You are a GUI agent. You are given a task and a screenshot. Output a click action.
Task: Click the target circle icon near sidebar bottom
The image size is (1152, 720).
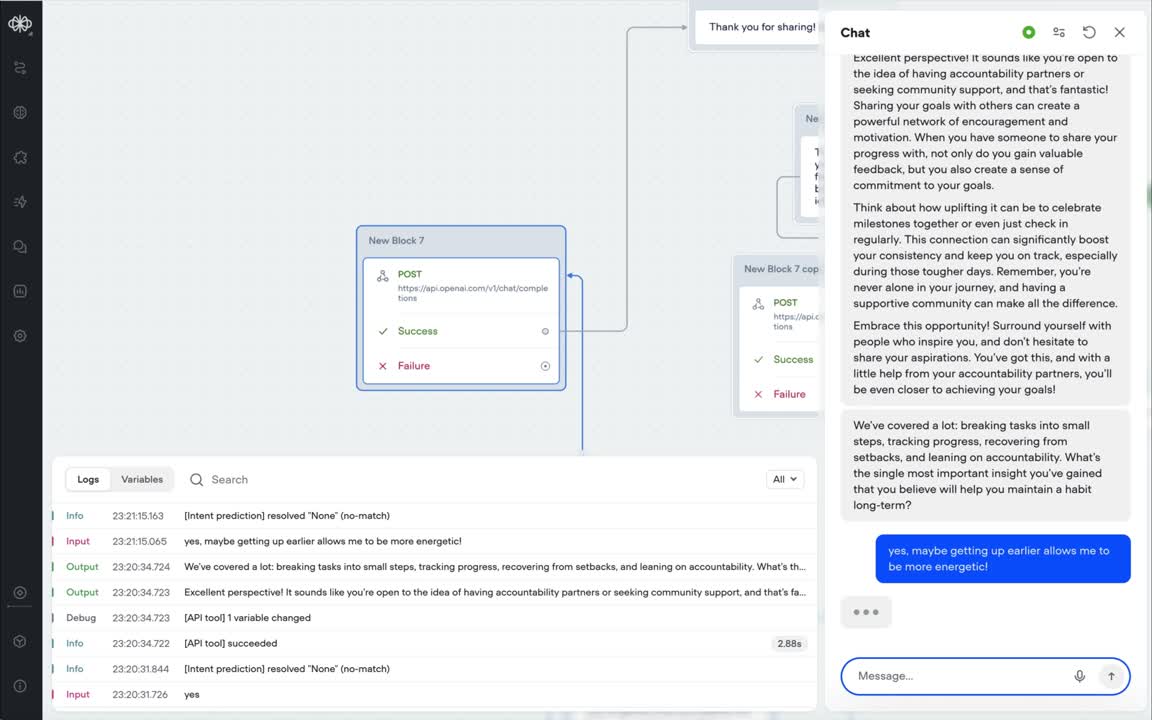[x=20, y=592]
